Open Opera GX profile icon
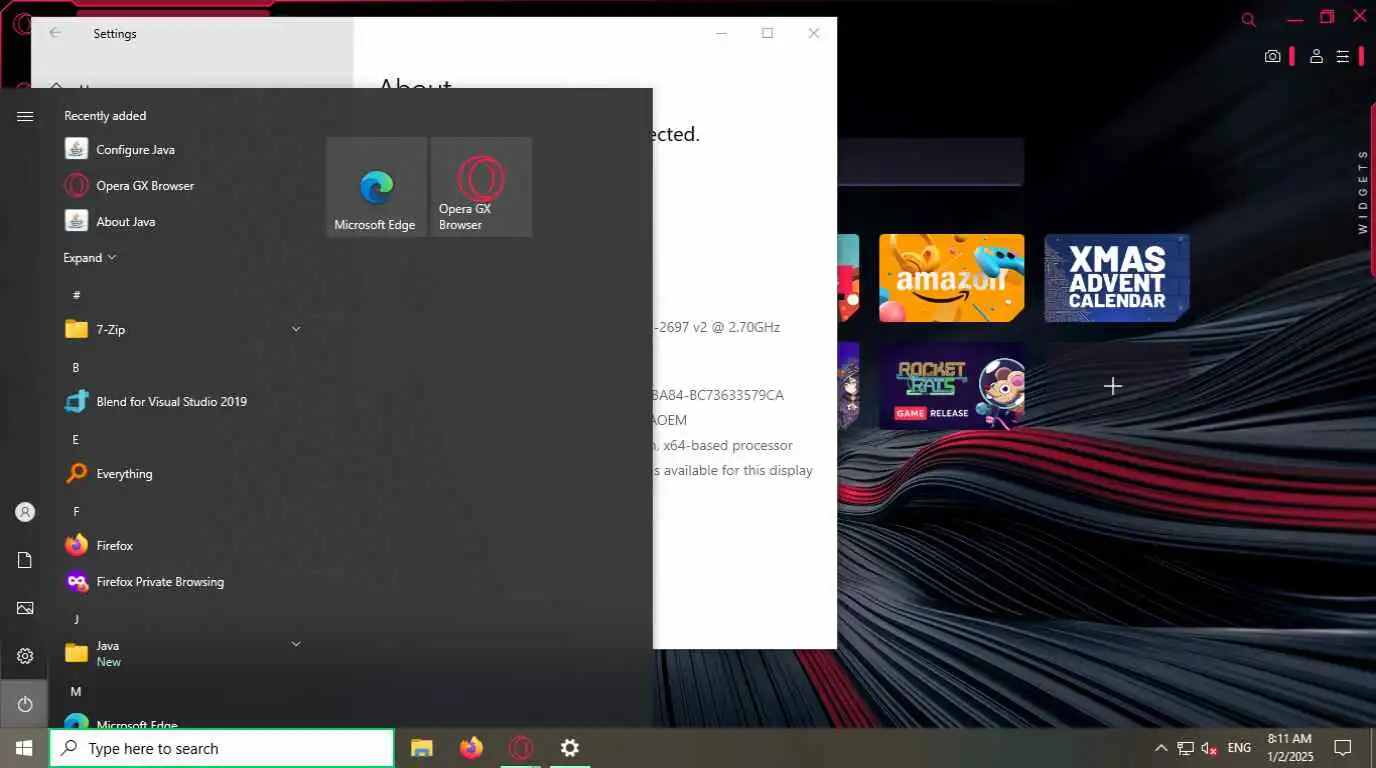 pyautogui.click(x=1317, y=56)
